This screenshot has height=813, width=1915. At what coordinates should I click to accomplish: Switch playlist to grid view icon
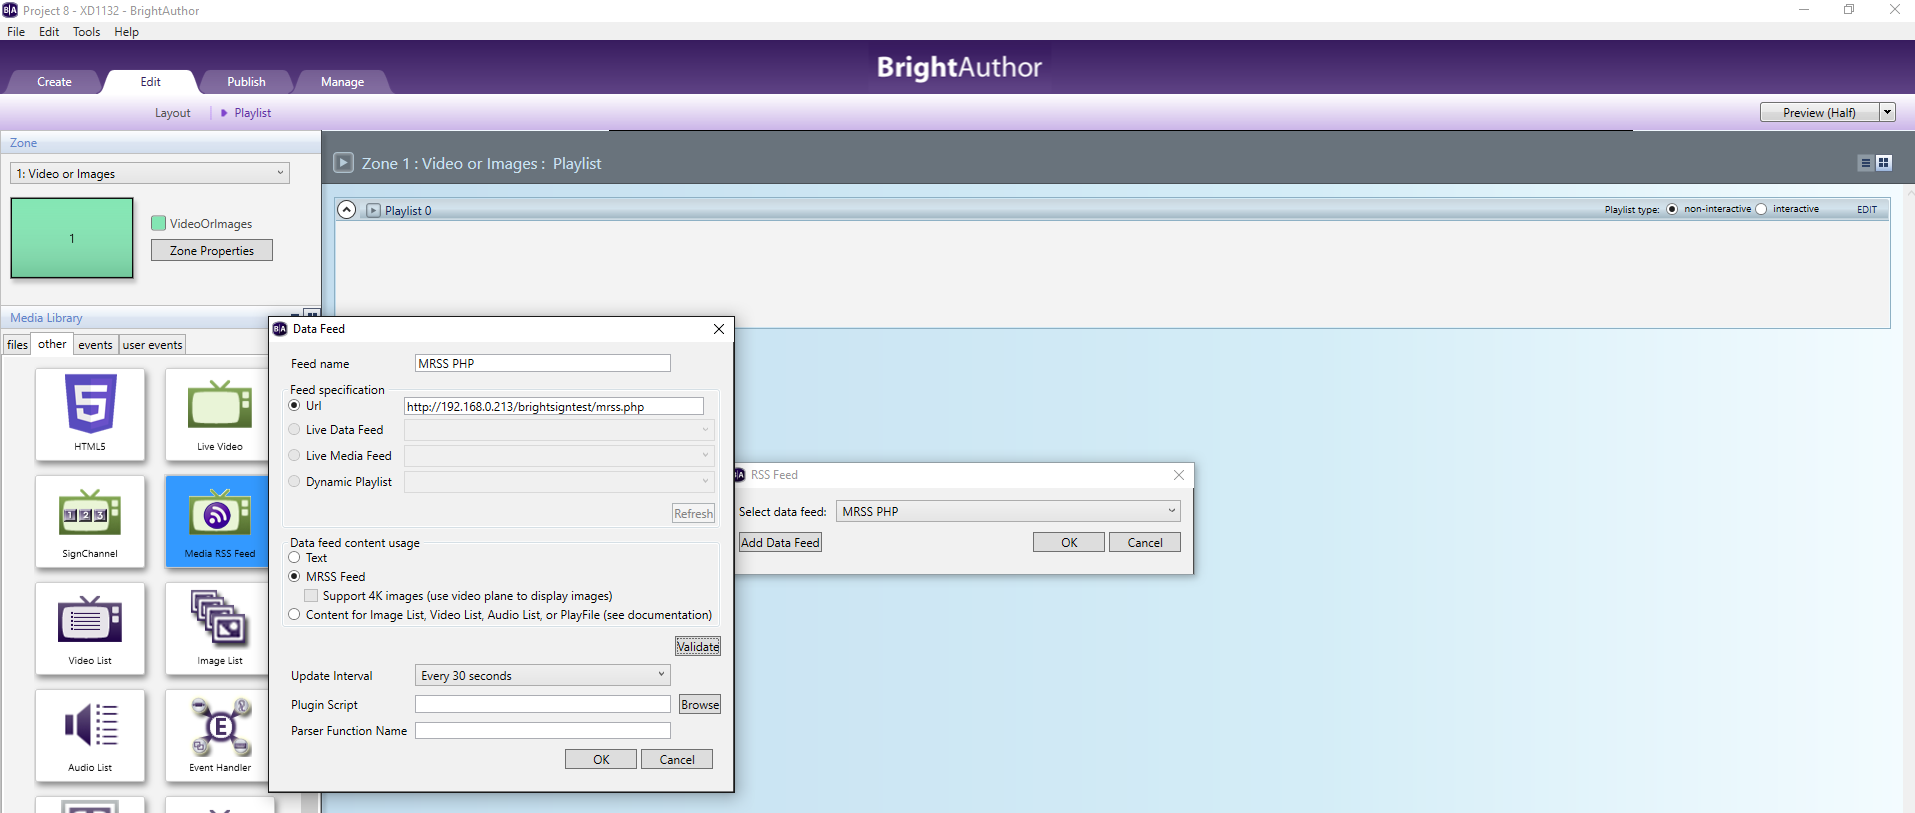1884,163
